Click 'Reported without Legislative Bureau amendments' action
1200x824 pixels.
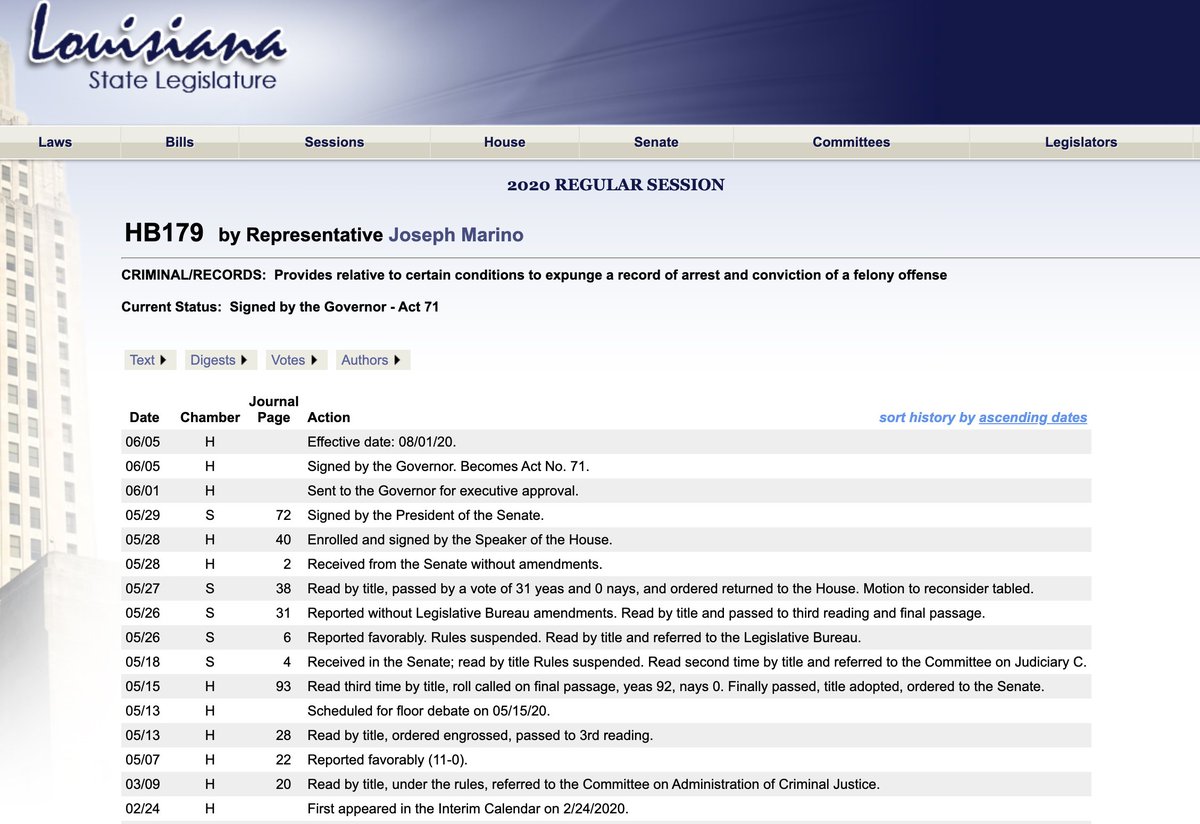(x=646, y=612)
